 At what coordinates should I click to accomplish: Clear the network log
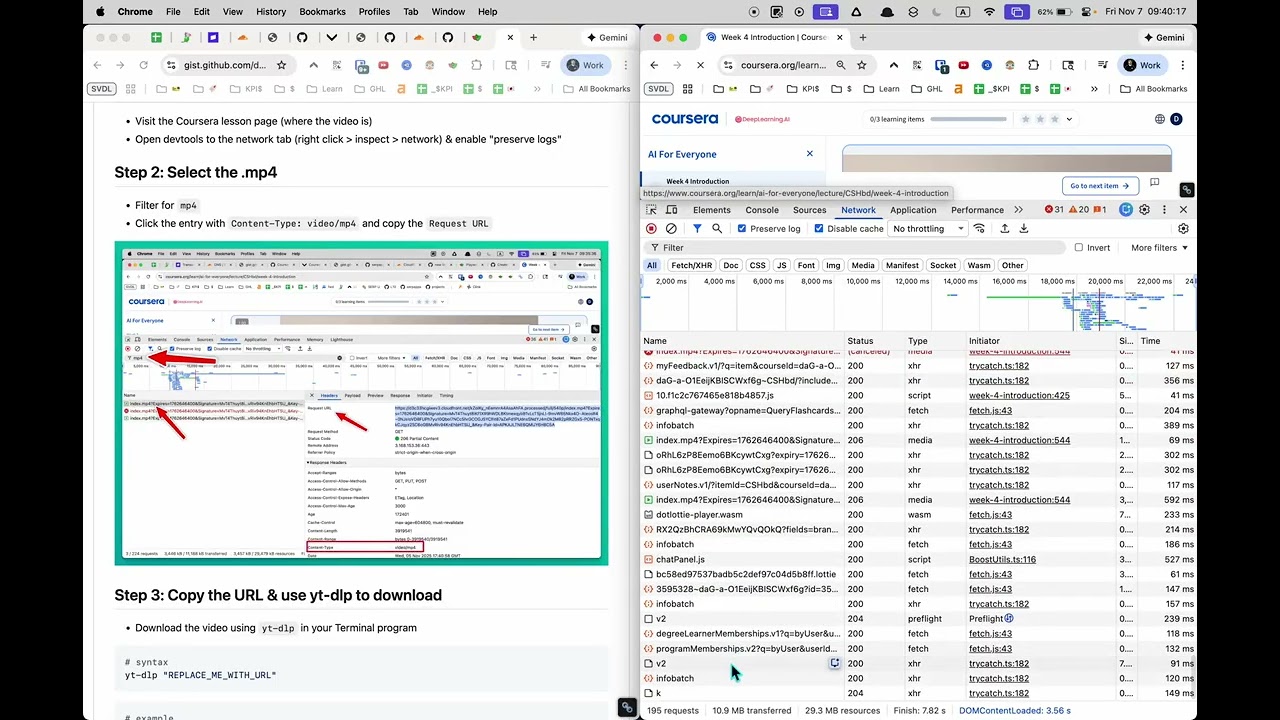point(671,229)
